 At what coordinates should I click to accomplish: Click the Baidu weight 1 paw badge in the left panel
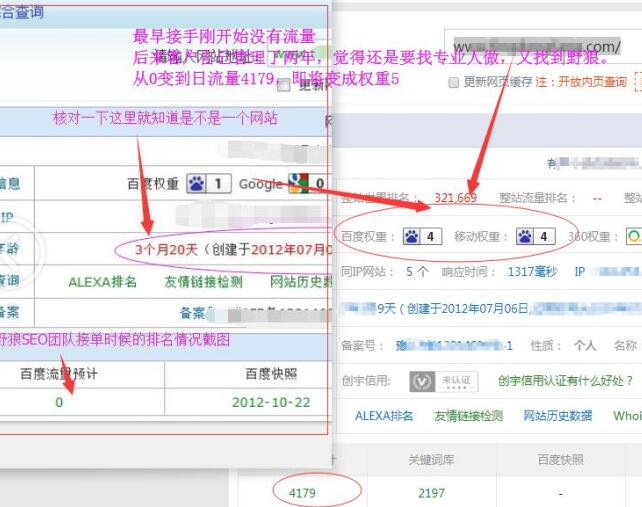pos(208,183)
